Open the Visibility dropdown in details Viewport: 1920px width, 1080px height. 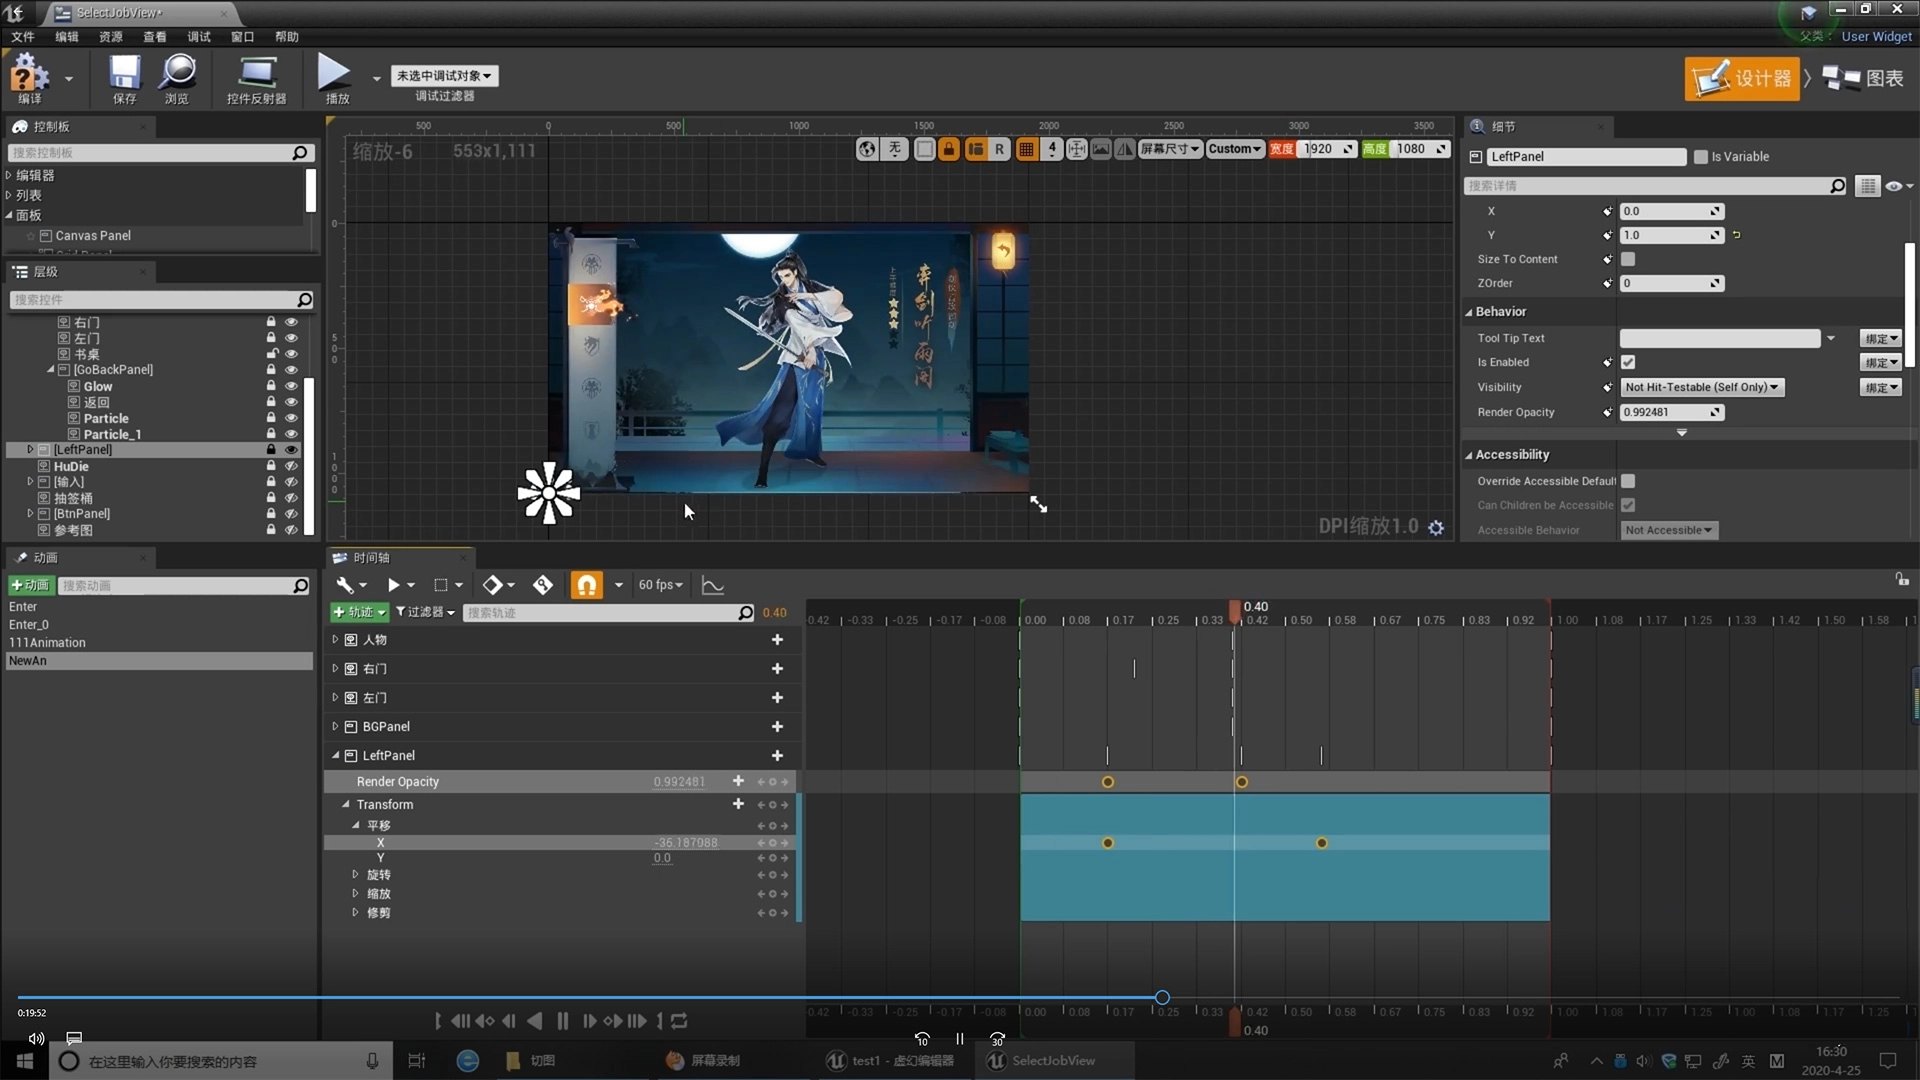coord(1702,387)
